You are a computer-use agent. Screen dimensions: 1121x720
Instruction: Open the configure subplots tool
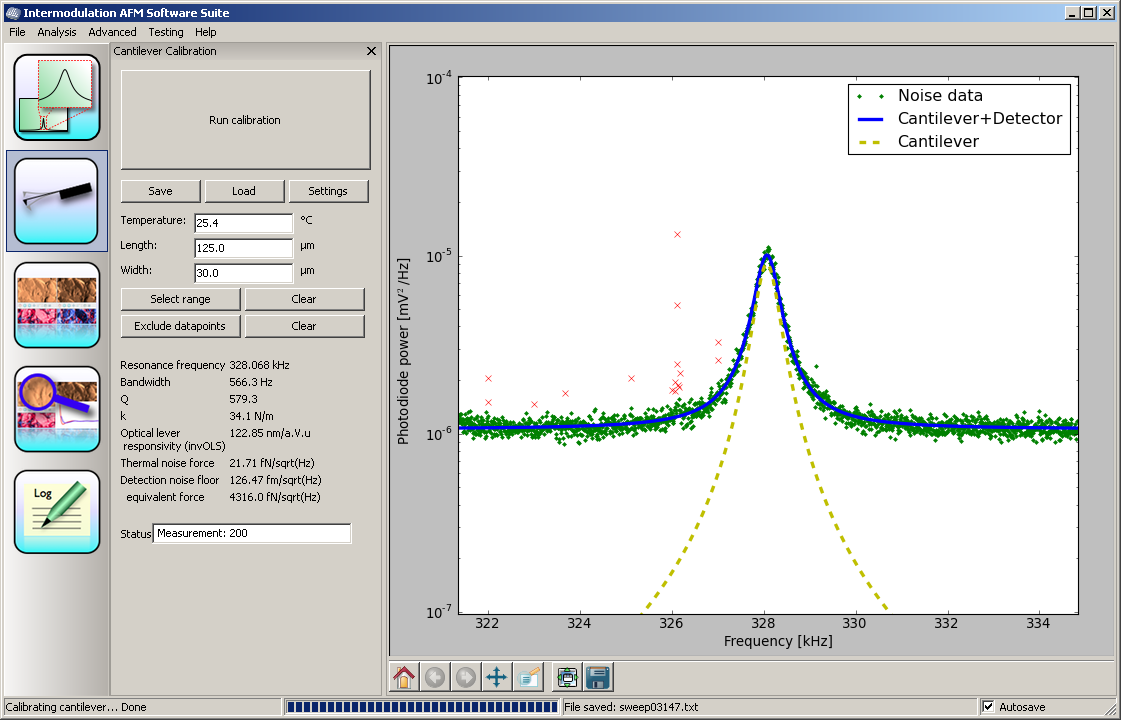click(567, 677)
